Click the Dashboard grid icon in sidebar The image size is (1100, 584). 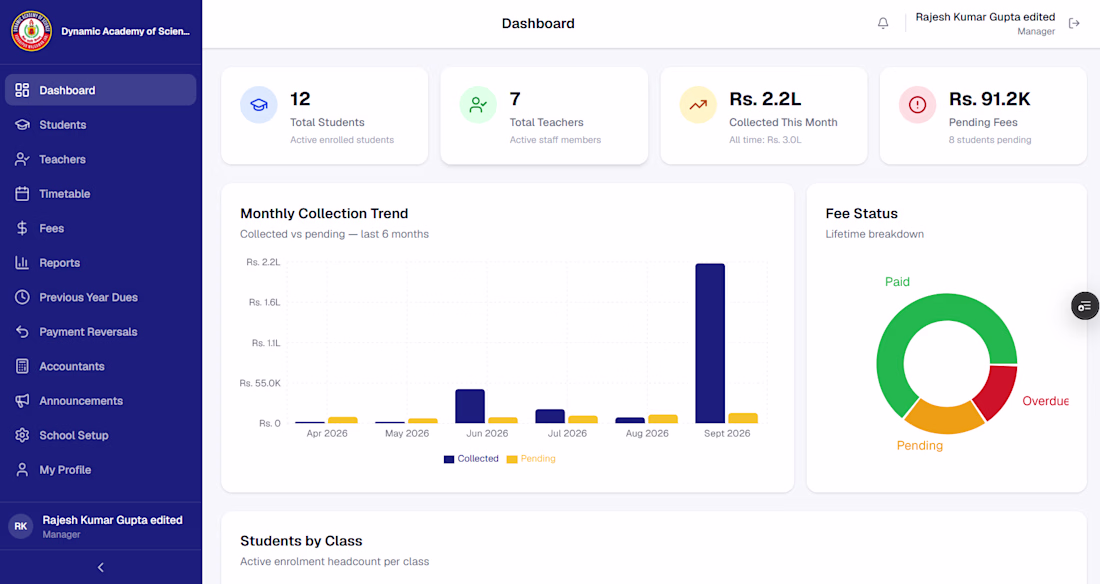click(x=22, y=90)
